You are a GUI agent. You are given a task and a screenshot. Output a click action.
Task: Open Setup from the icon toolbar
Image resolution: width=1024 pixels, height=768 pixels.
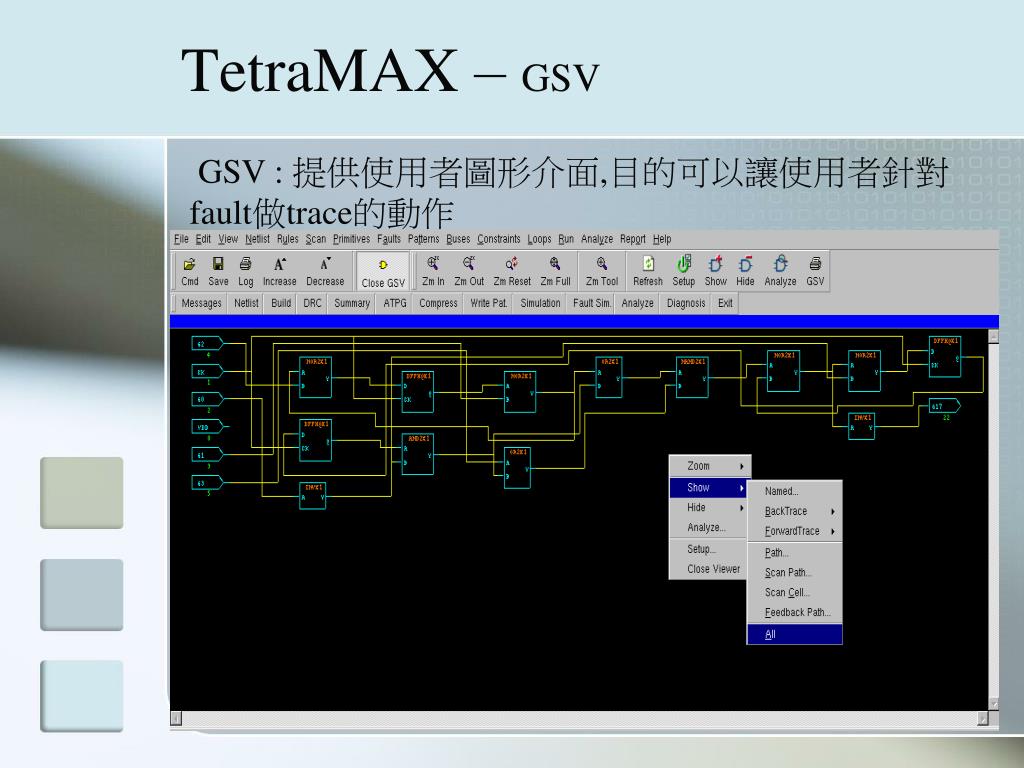[x=684, y=271]
